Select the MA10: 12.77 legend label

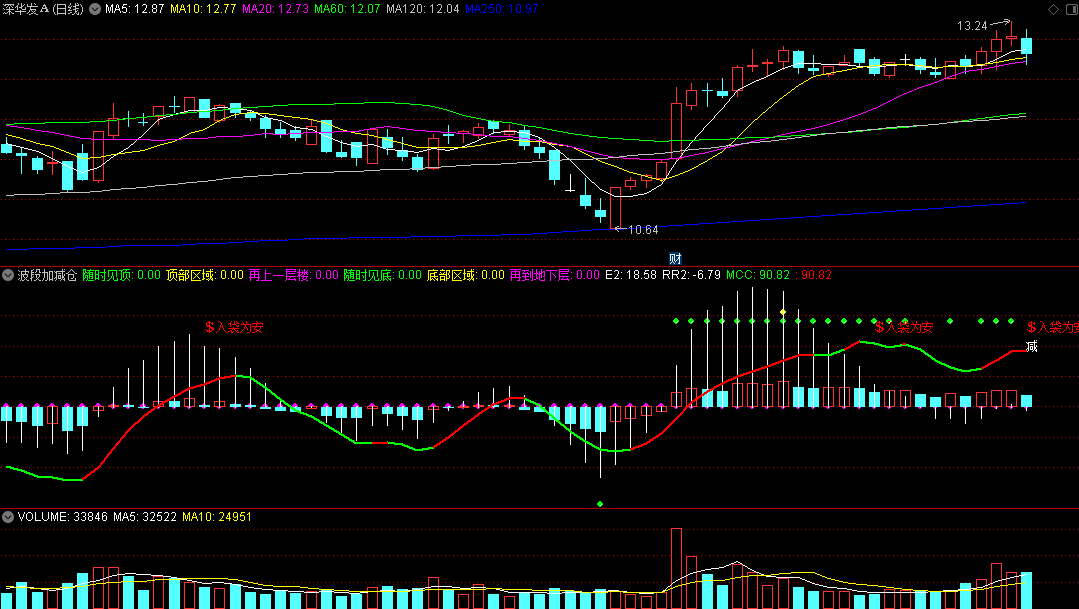point(203,9)
